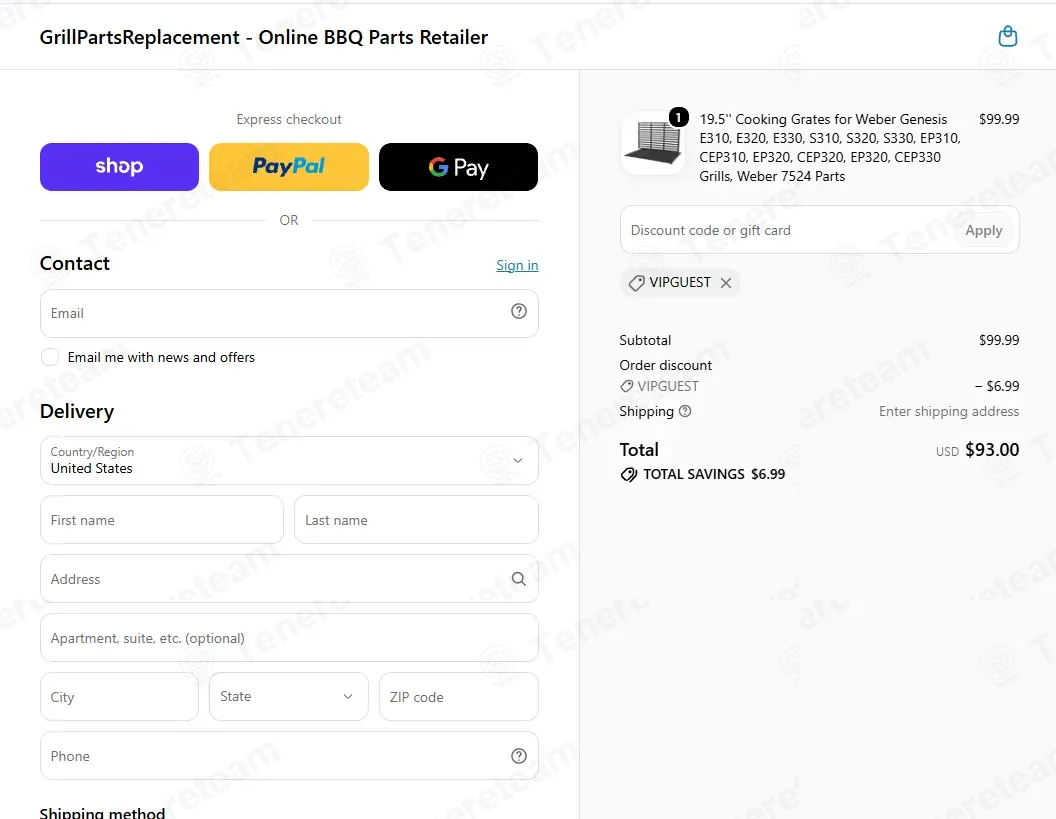Click the Total Savings tag icon
This screenshot has width=1056, height=819.
click(x=628, y=475)
